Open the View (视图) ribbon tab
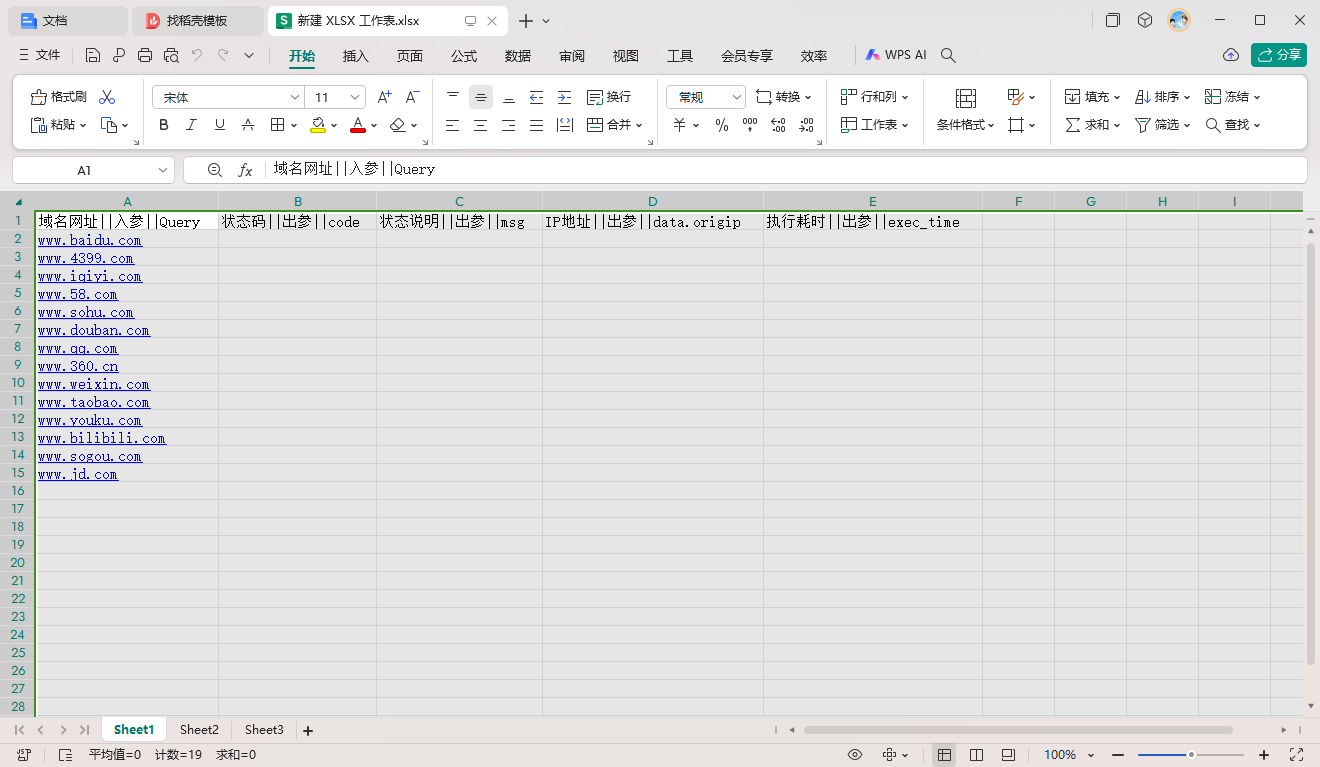Viewport: 1320px width, 767px height. [x=626, y=56]
